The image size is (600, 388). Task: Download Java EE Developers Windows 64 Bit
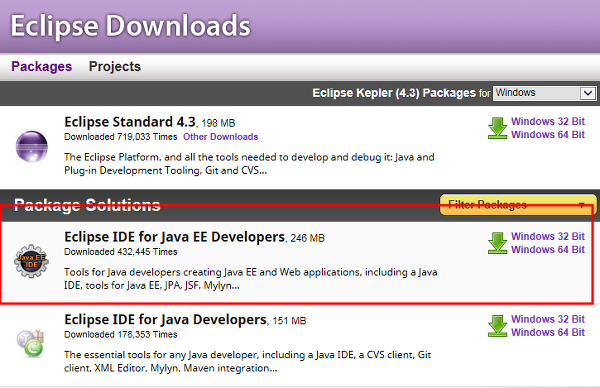coord(548,249)
